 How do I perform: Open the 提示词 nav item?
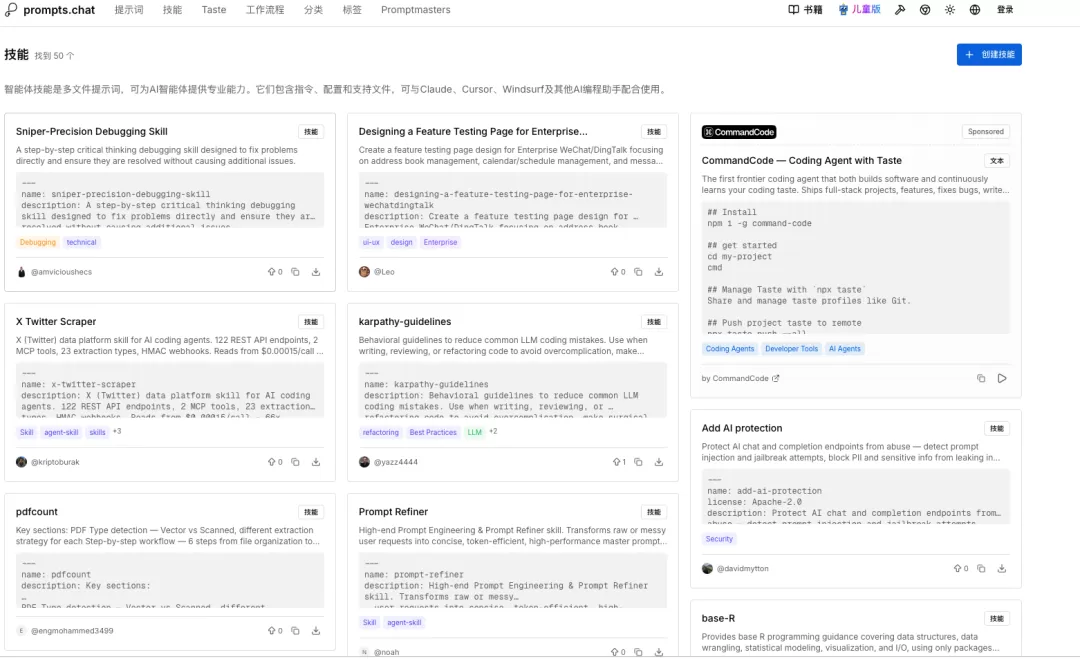point(129,10)
